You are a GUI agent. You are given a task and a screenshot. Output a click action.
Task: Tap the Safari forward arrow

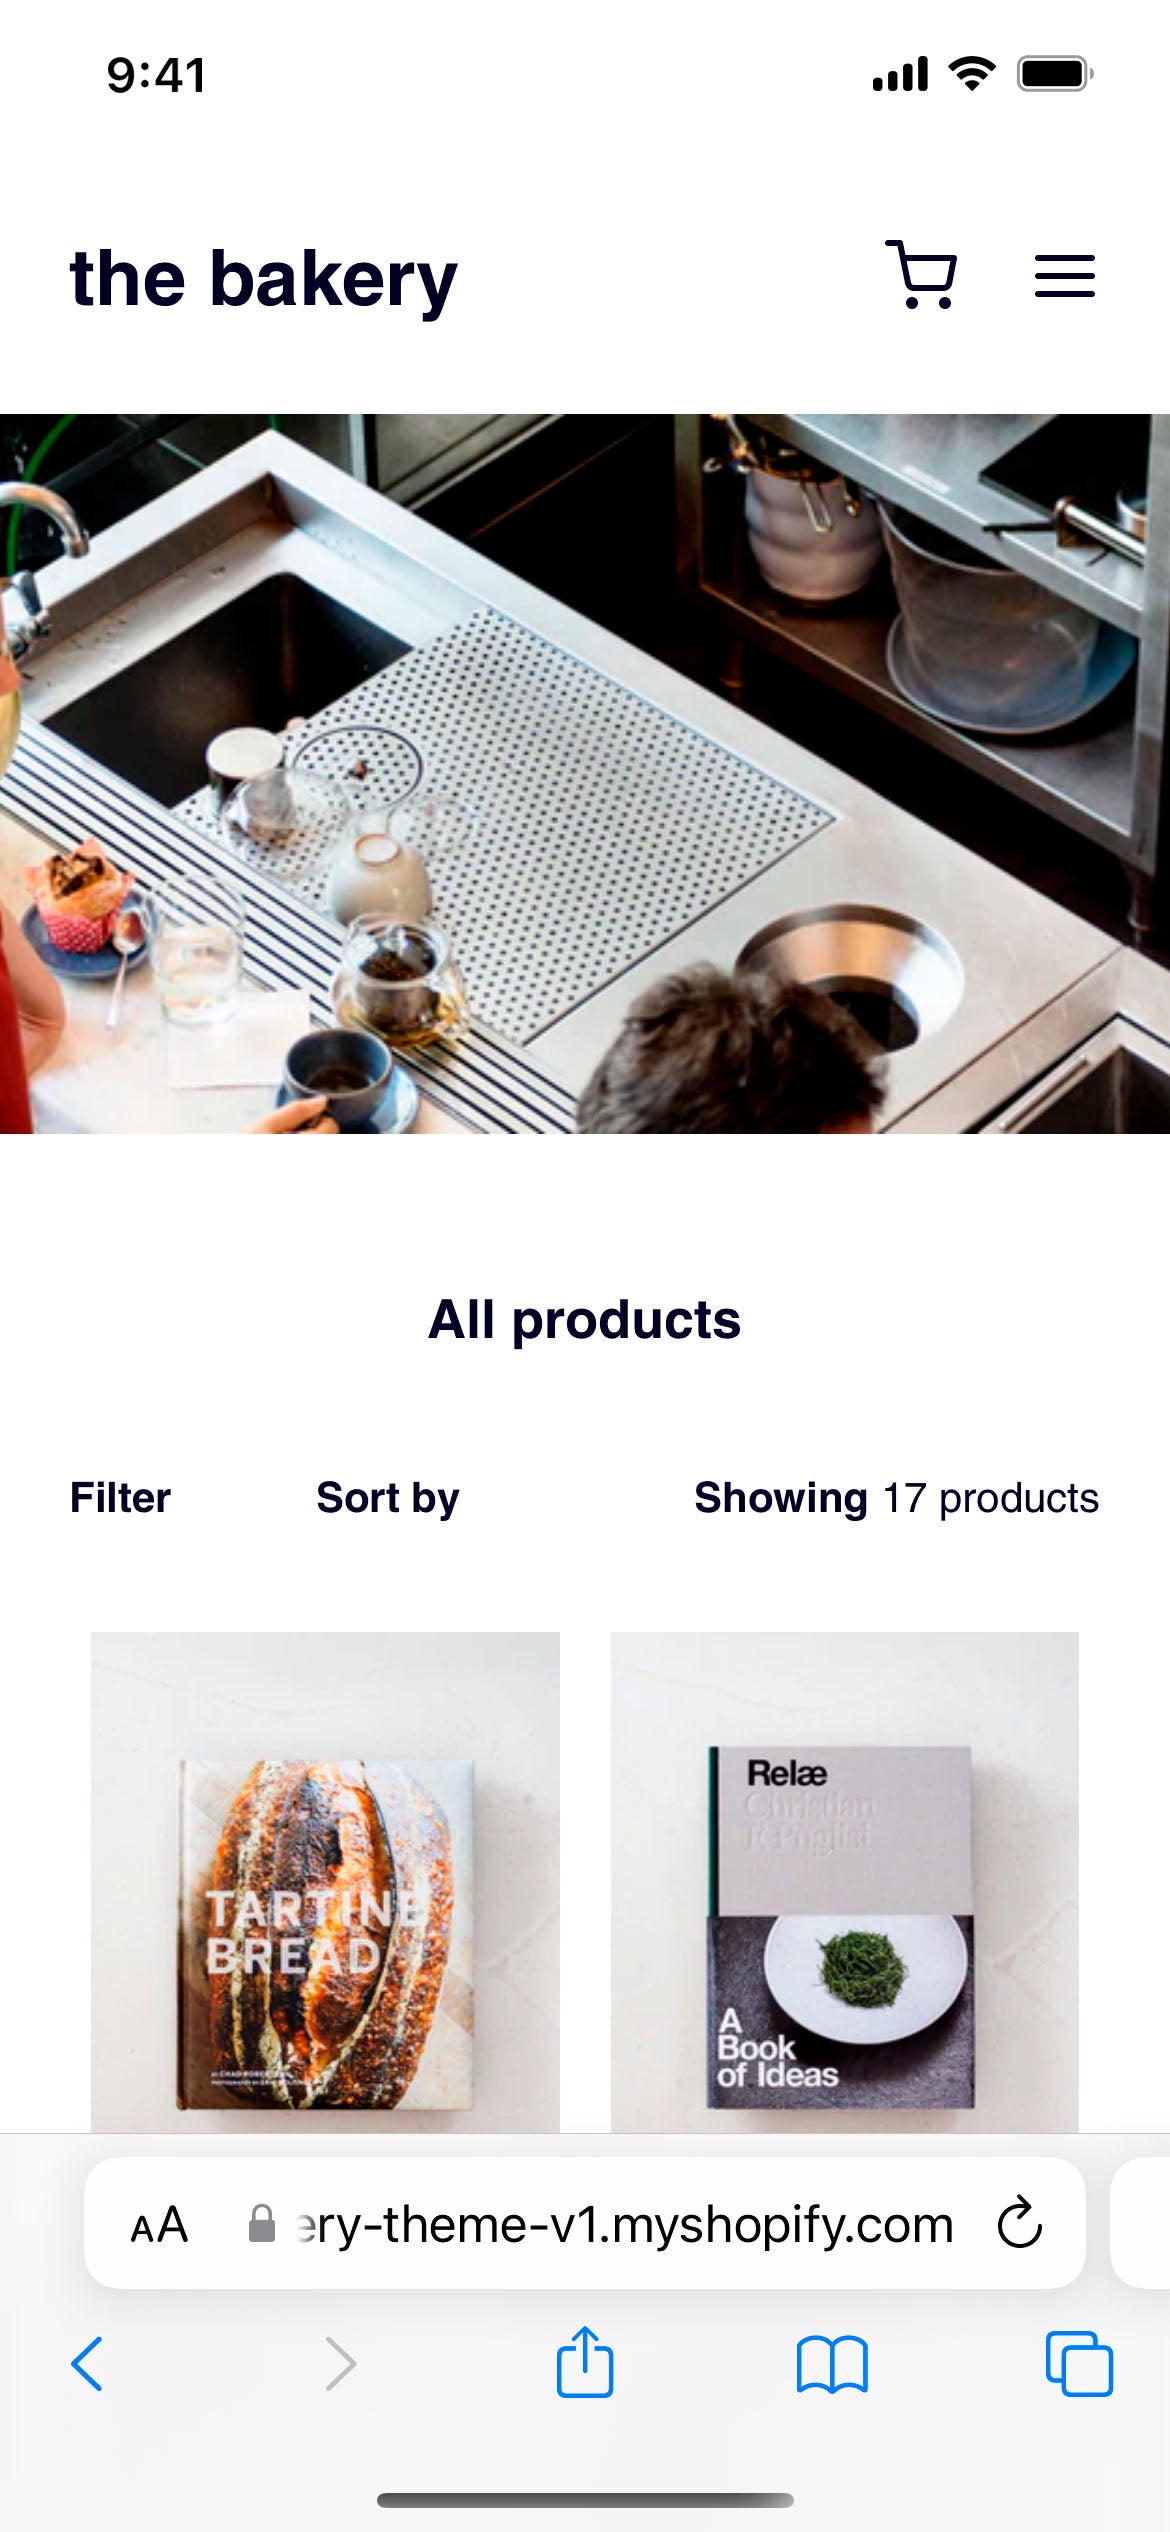coord(340,2364)
